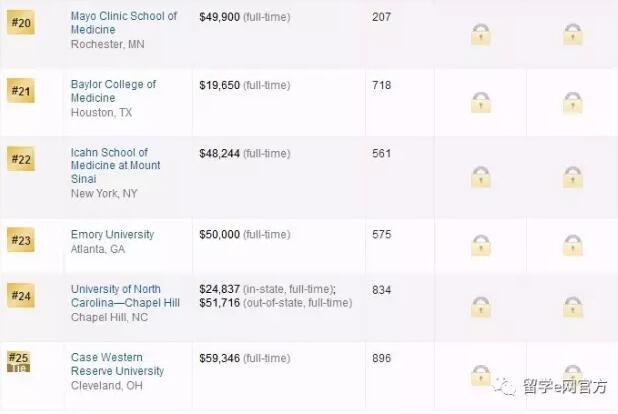Viewport: 618px width, 414px height.
Task: Click the #23 rank badge
Action: (x=21, y=241)
